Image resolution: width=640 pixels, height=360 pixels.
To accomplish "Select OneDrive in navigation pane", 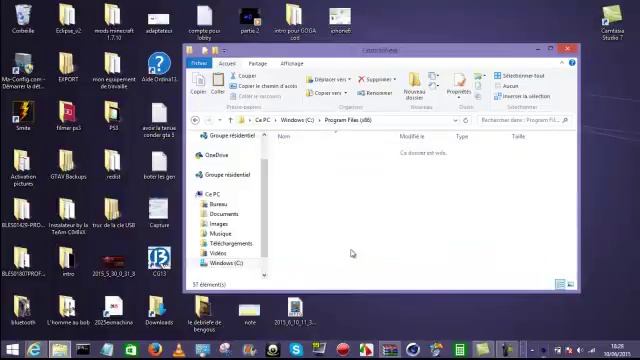I will [212, 155].
